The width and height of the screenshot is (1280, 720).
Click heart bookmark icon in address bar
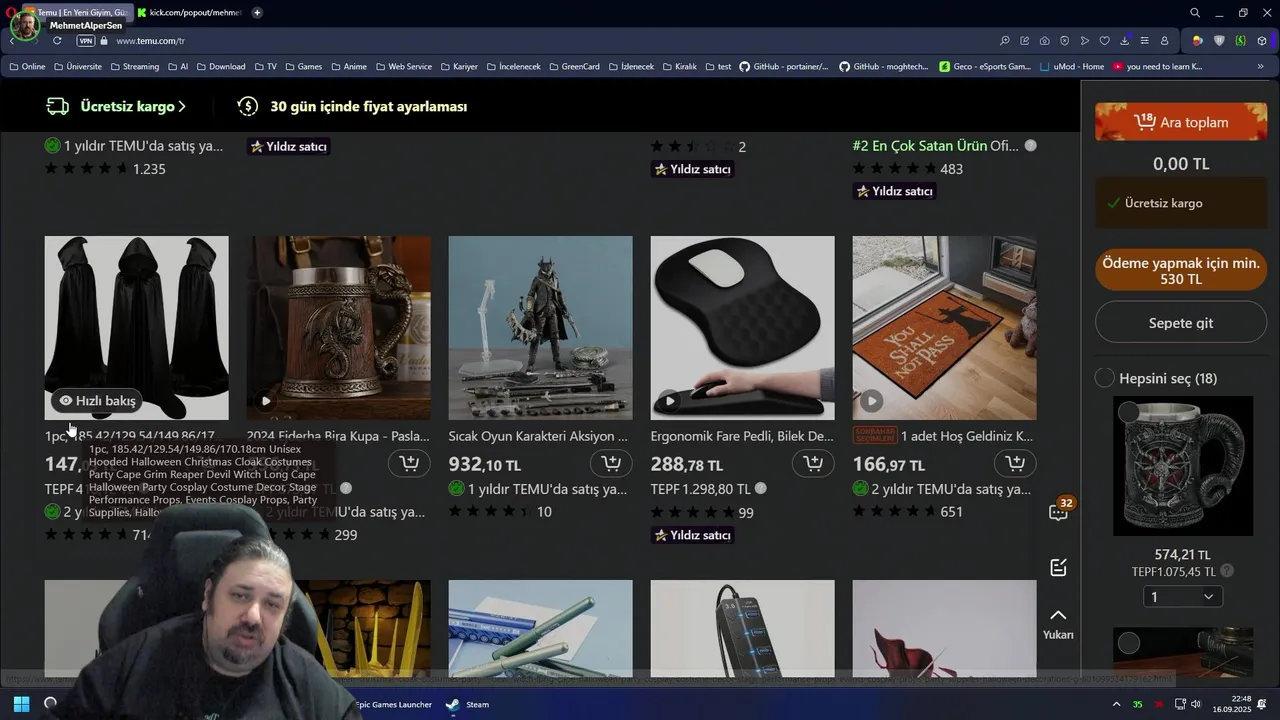coord(1104,41)
